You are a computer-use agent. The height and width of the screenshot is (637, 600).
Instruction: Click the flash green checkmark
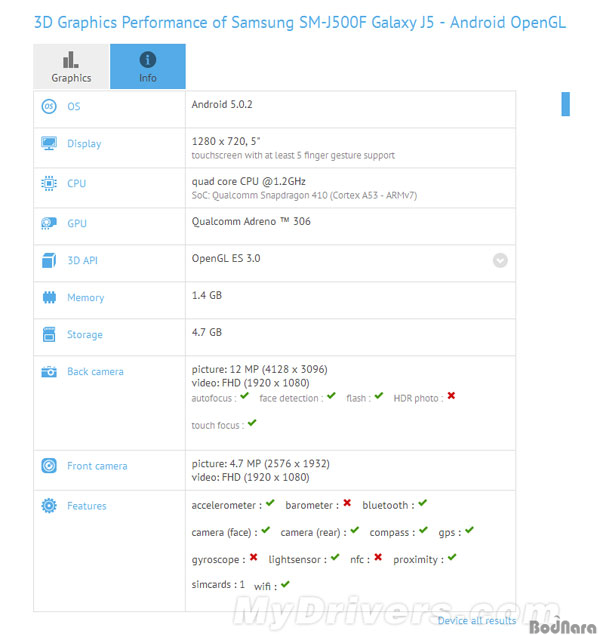click(379, 395)
